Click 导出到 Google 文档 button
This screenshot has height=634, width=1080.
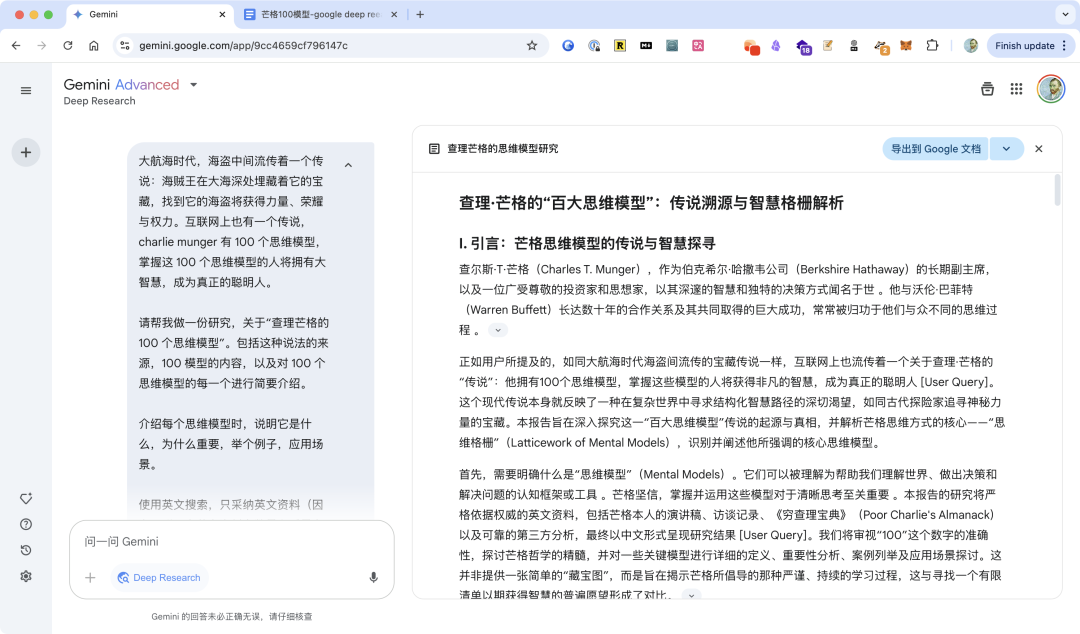935,149
